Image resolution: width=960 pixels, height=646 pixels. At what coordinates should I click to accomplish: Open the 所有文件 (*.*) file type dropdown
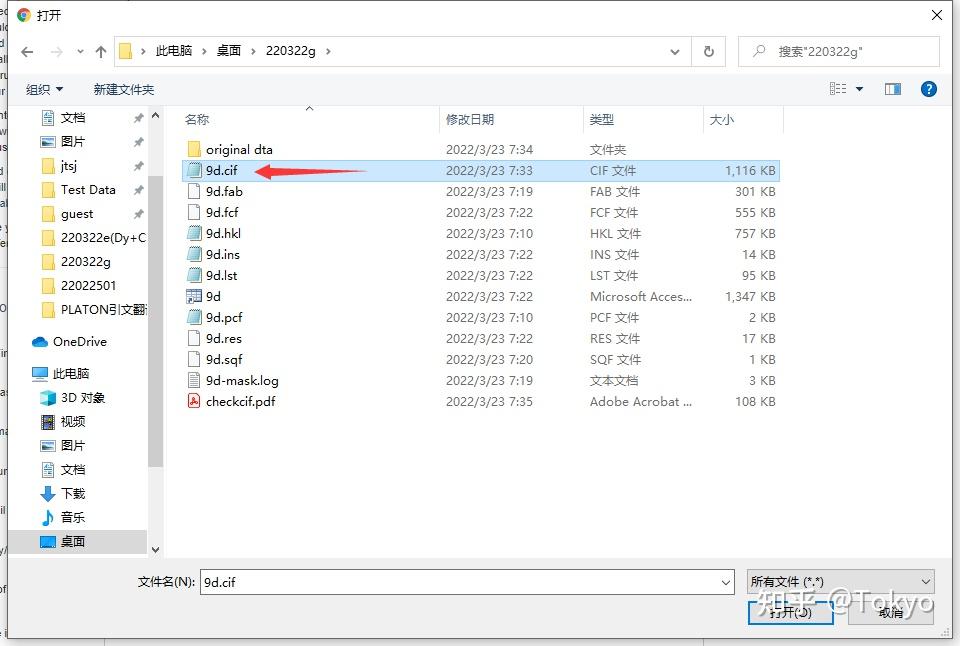840,581
